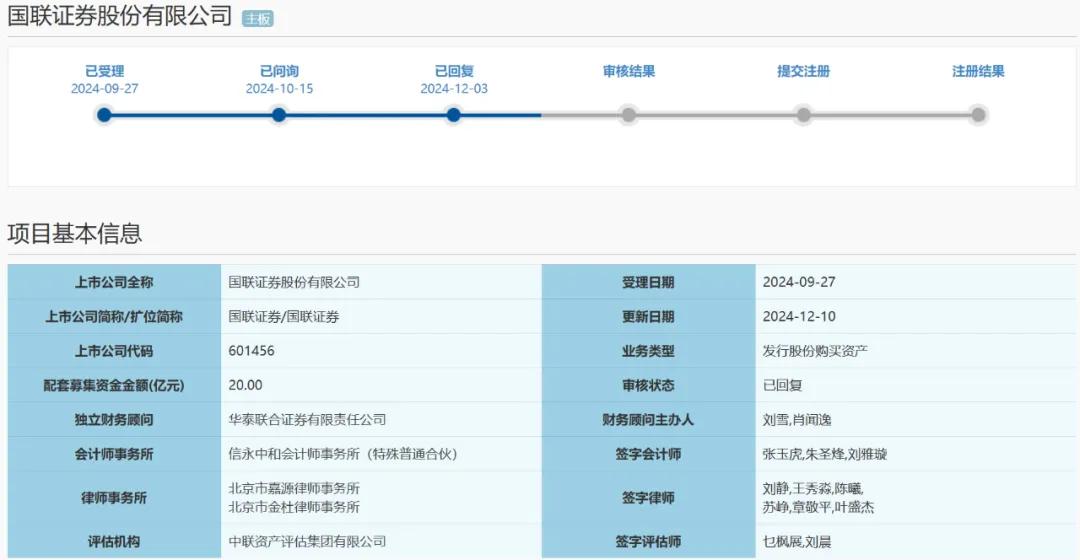The width and height of the screenshot is (1080, 560).
Task: Click the names 刘雪,肖闻逸
Action: (797, 420)
